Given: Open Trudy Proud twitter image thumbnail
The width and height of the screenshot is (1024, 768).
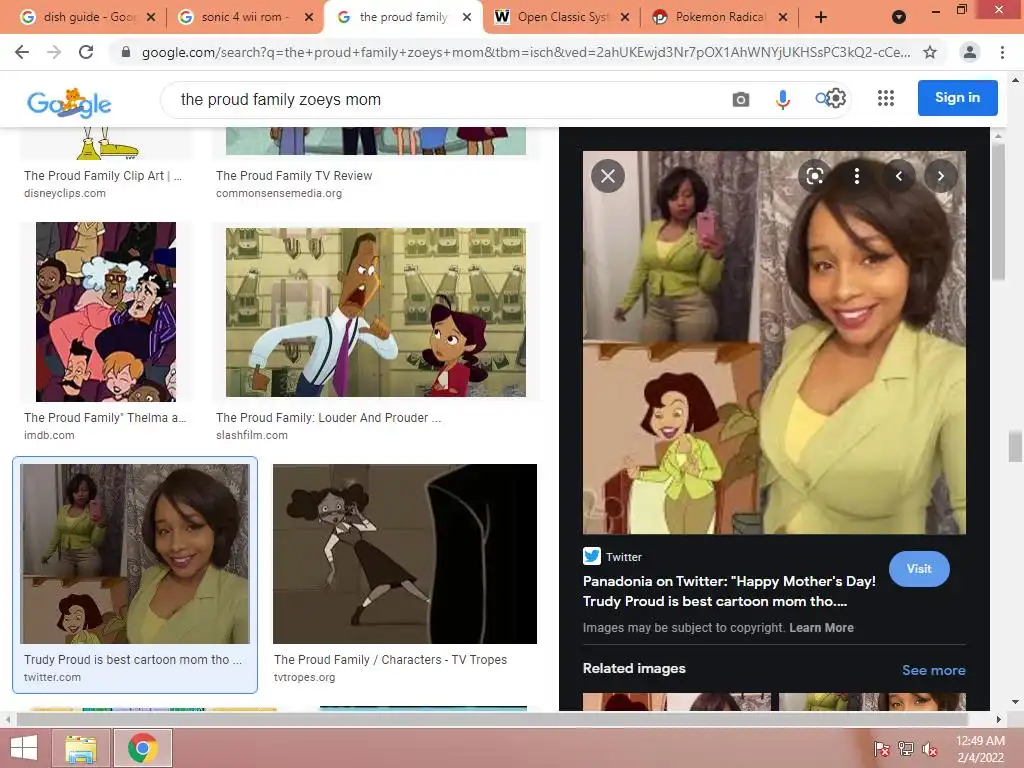Looking at the screenshot, I should pyautogui.click(x=135, y=554).
